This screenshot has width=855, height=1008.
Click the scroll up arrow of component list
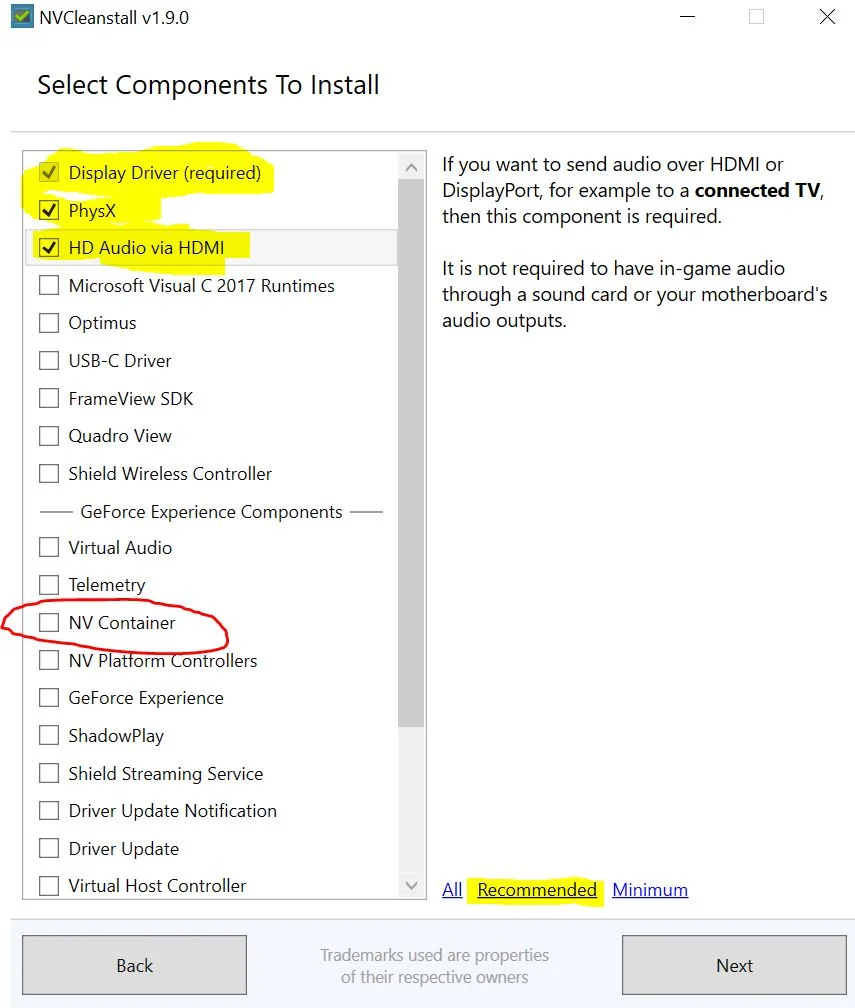411,168
